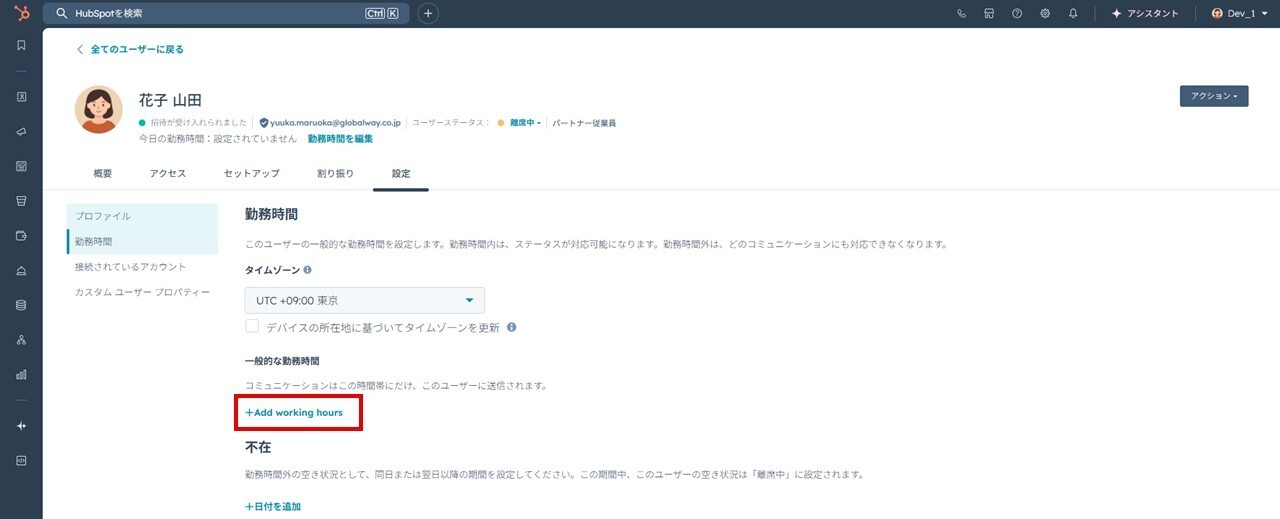The width and height of the screenshot is (1280, 519).
Task: Click the timezone info icon
Action: pyautogui.click(x=308, y=270)
